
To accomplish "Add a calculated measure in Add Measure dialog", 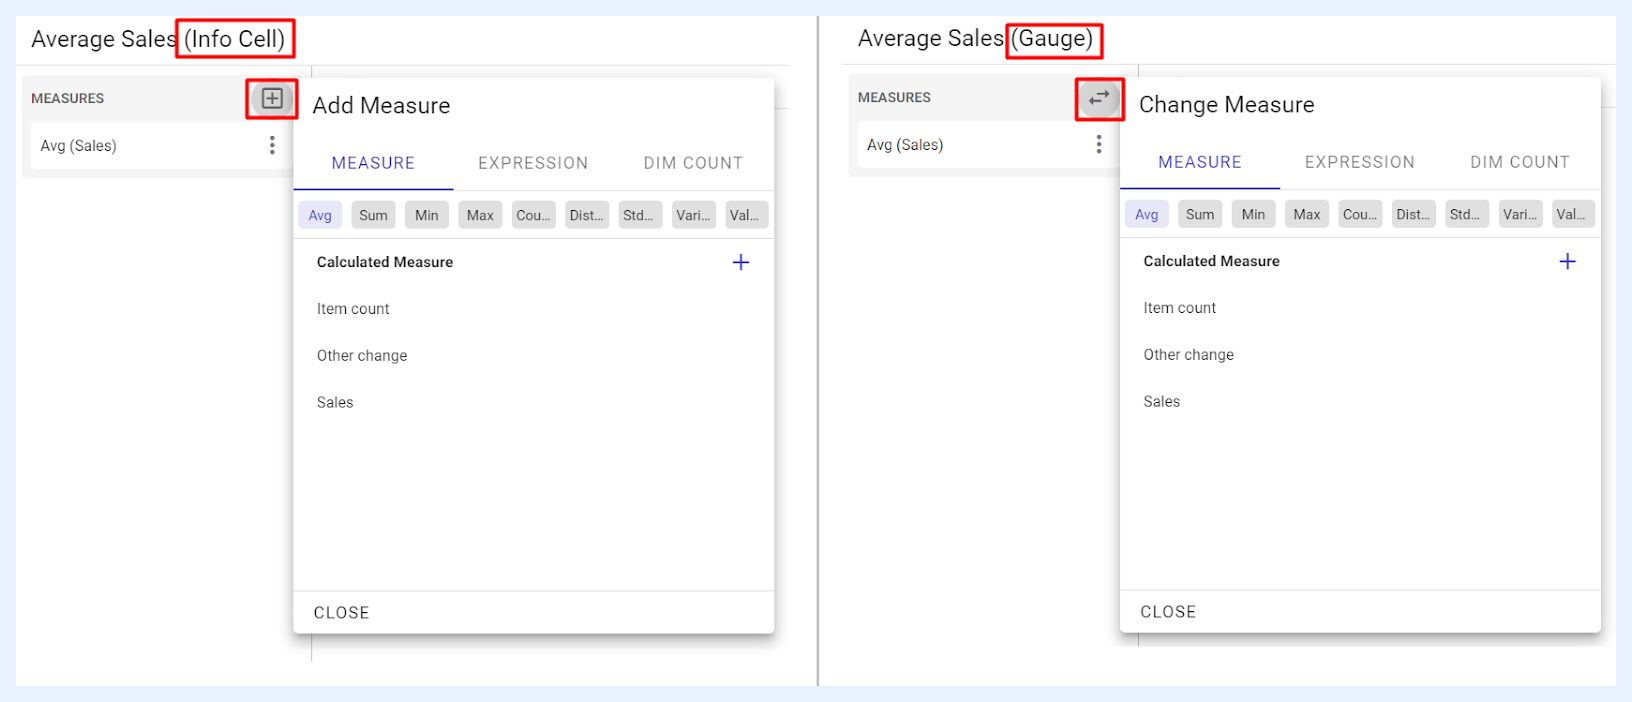I will [741, 262].
